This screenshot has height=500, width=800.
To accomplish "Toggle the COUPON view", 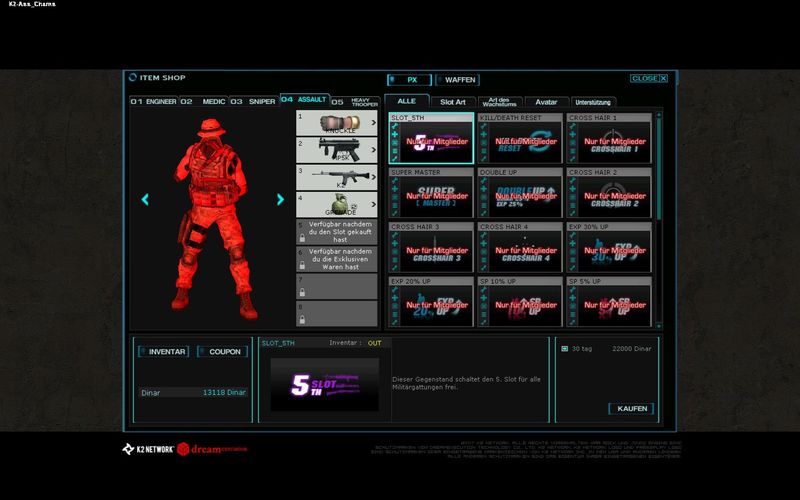I will click(222, 352).
